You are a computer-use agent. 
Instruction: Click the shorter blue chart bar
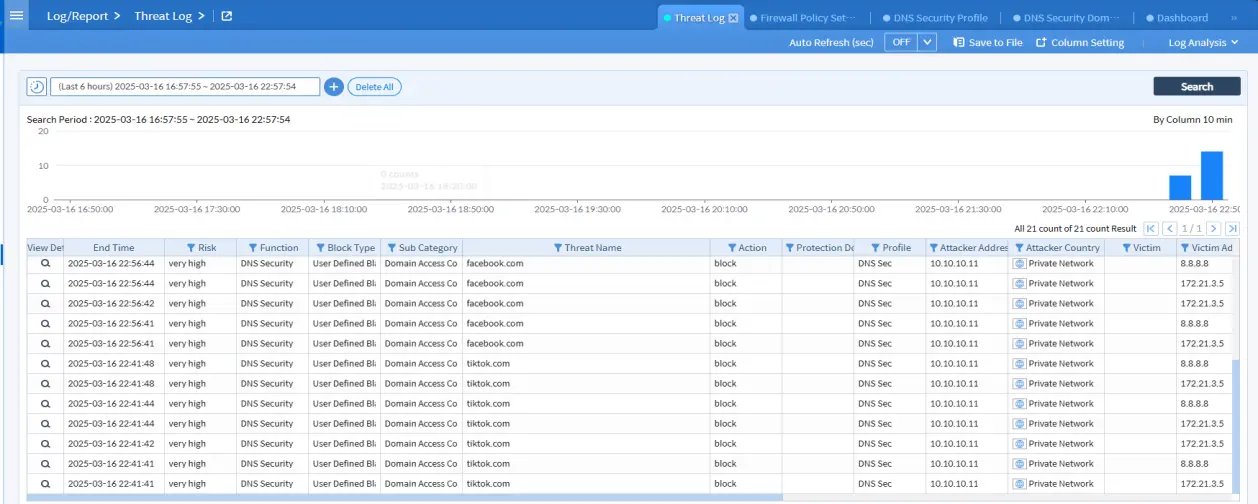(x=1180, y=188)
